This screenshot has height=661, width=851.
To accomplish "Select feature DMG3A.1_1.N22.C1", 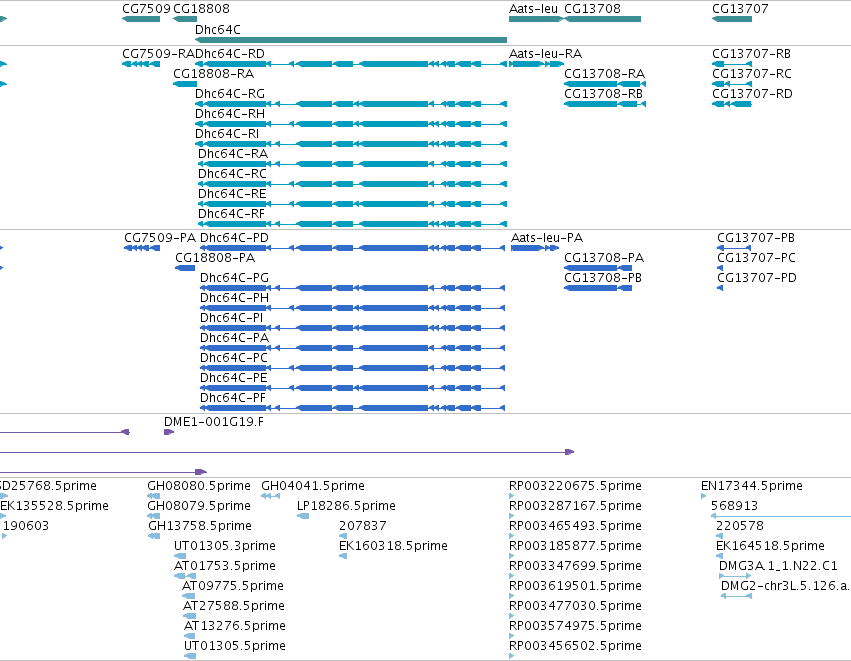I will (778, 566).
